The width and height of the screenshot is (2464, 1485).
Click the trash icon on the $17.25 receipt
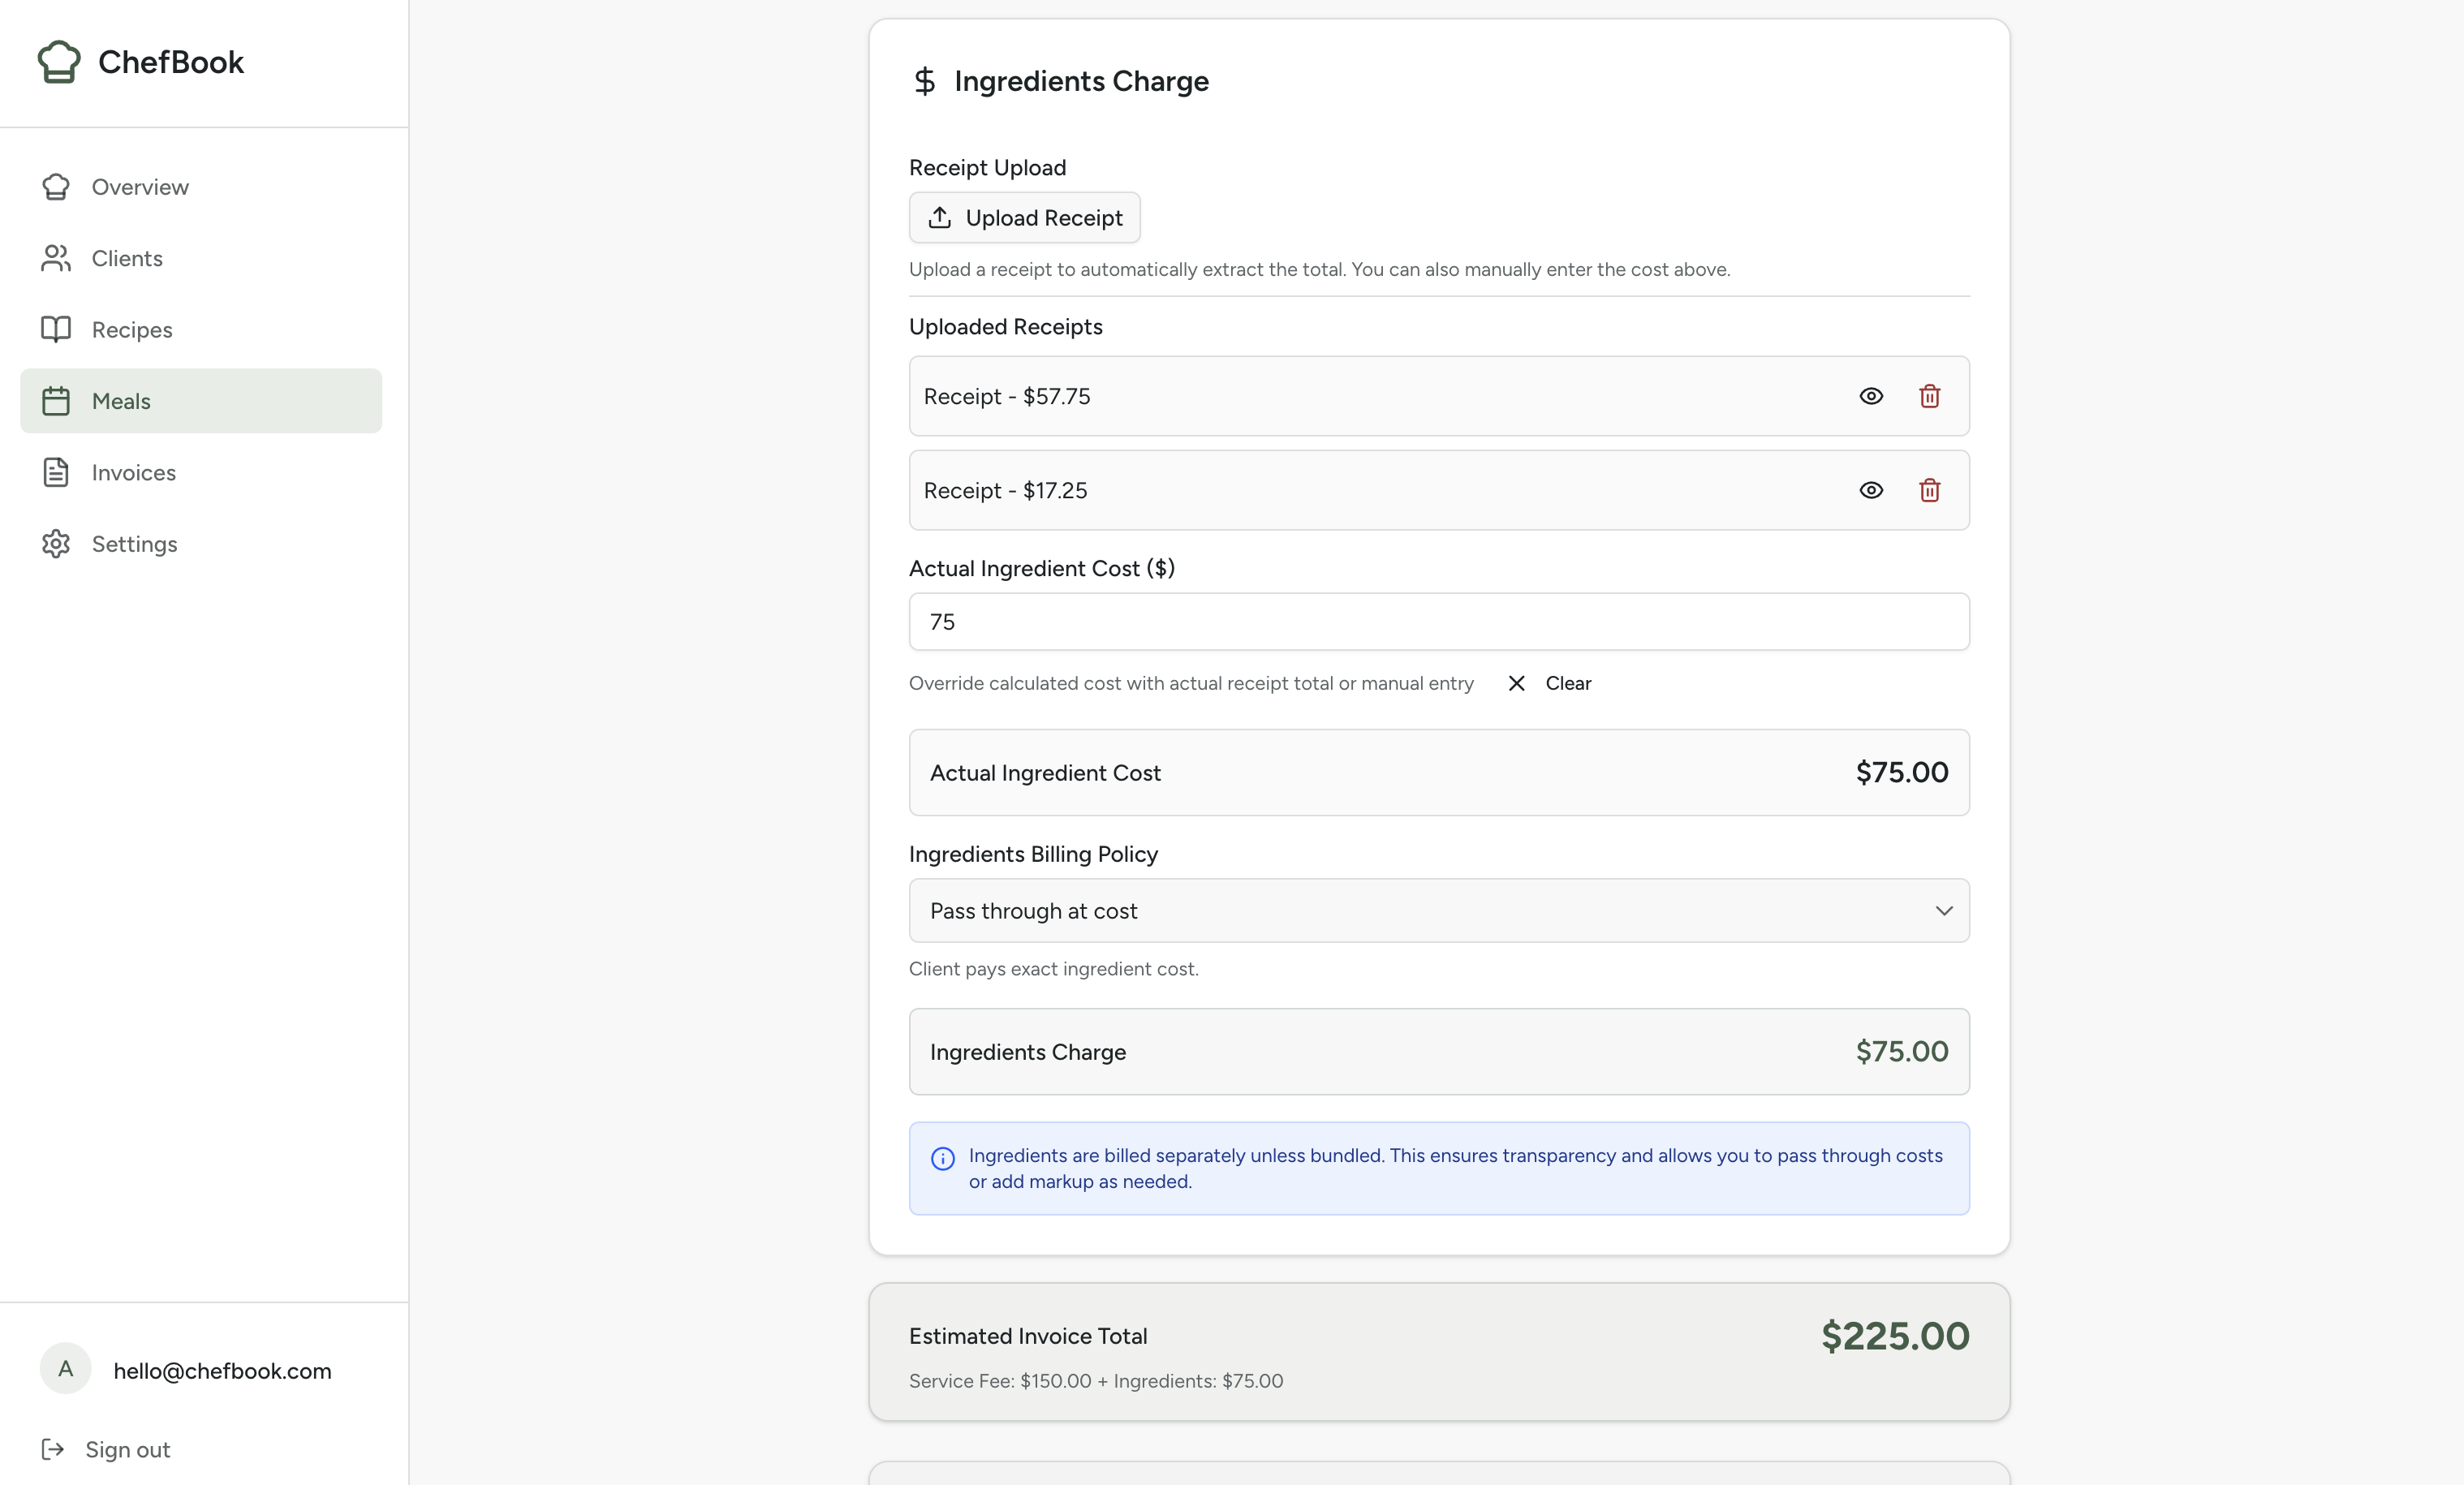point(1930,490)
